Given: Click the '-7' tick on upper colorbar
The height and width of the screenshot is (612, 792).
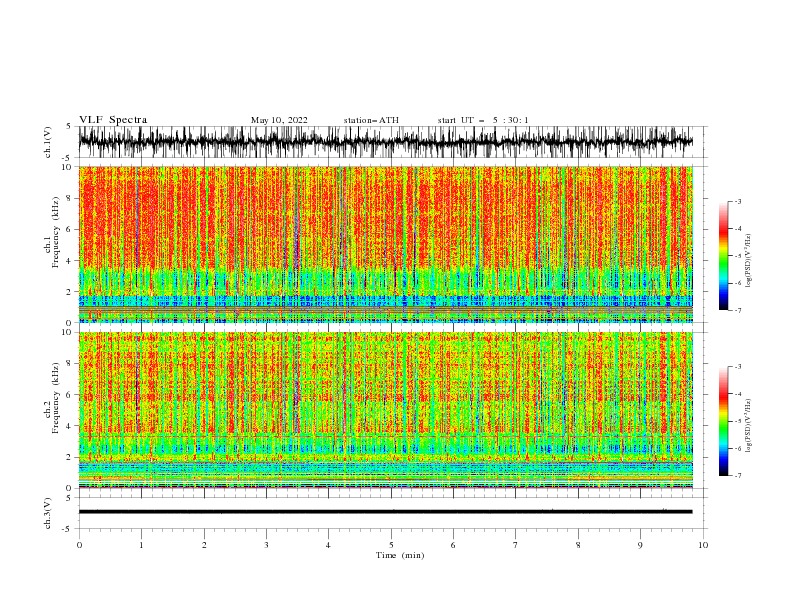Looking at the screenshot, I should [x=737, y=311].
